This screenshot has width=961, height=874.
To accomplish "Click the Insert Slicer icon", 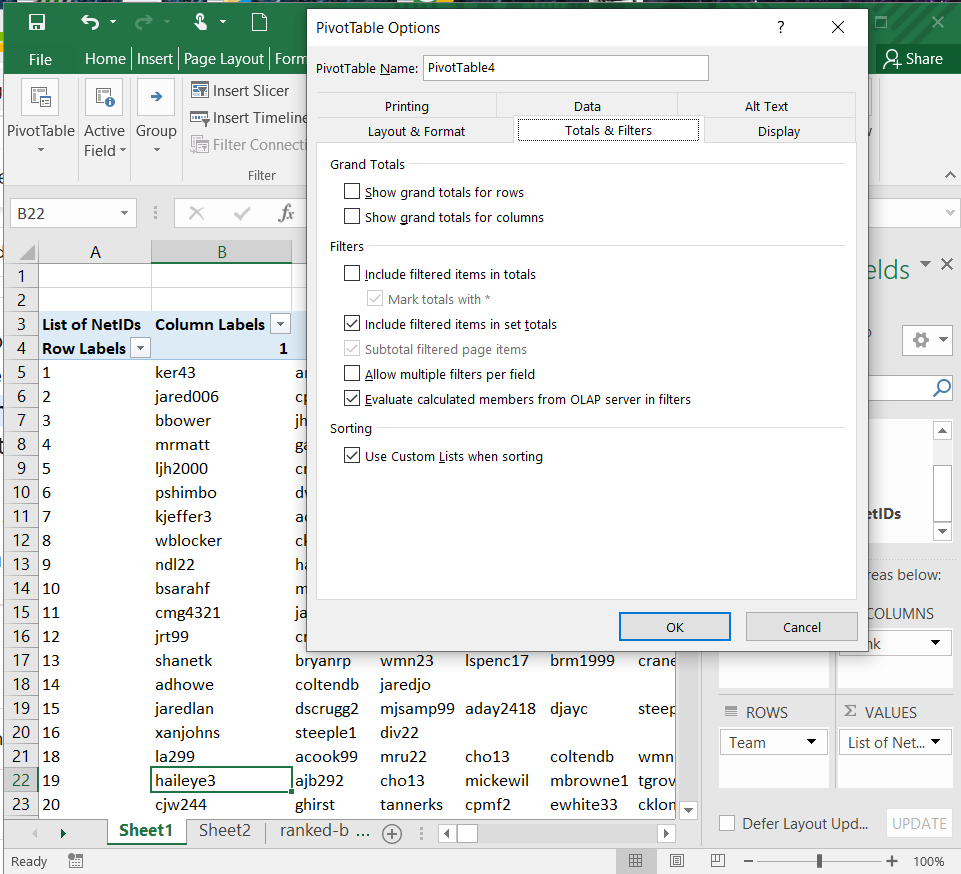I will point(199,91).
